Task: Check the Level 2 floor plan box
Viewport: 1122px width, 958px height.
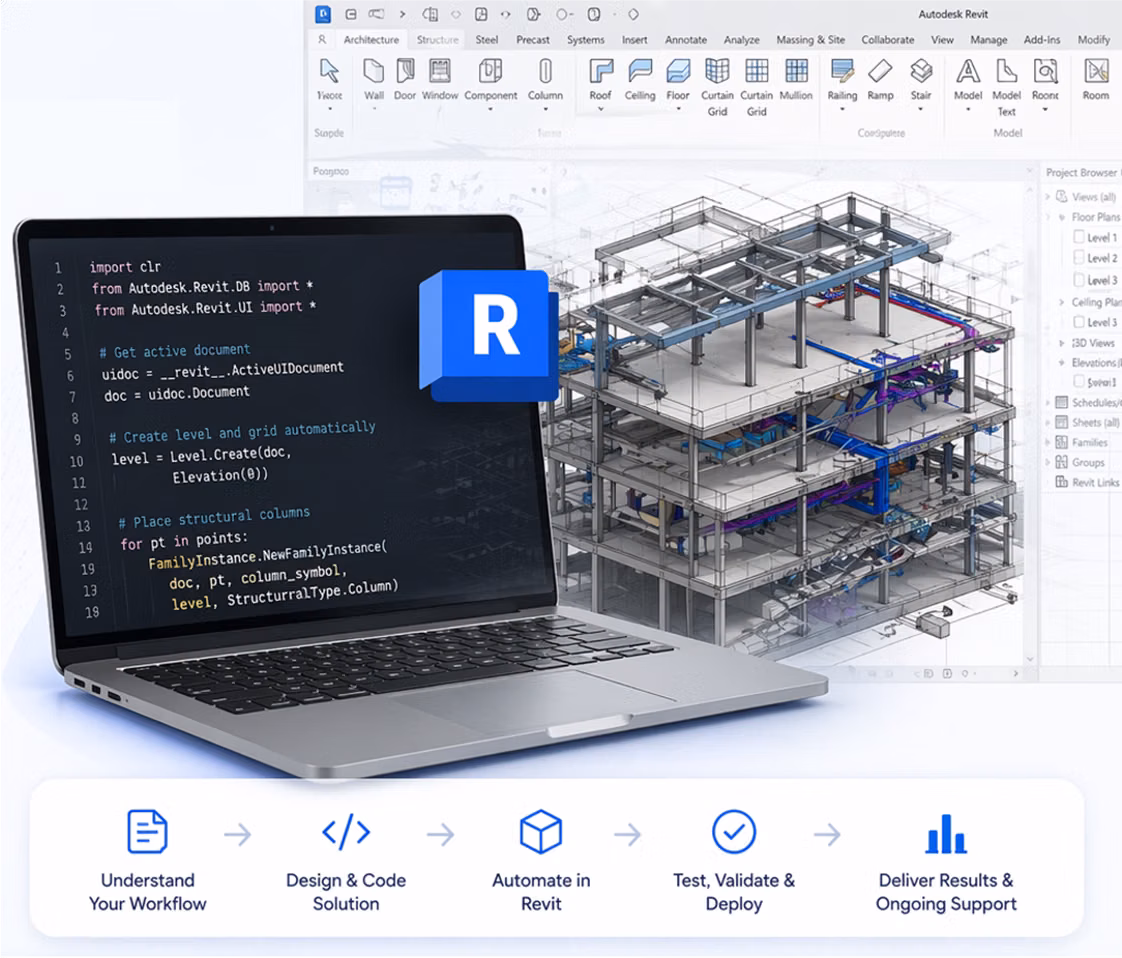Action: tap(1079, 258)
